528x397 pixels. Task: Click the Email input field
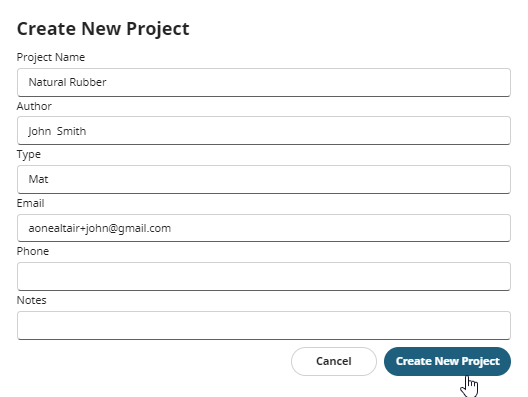pos(264,228)
